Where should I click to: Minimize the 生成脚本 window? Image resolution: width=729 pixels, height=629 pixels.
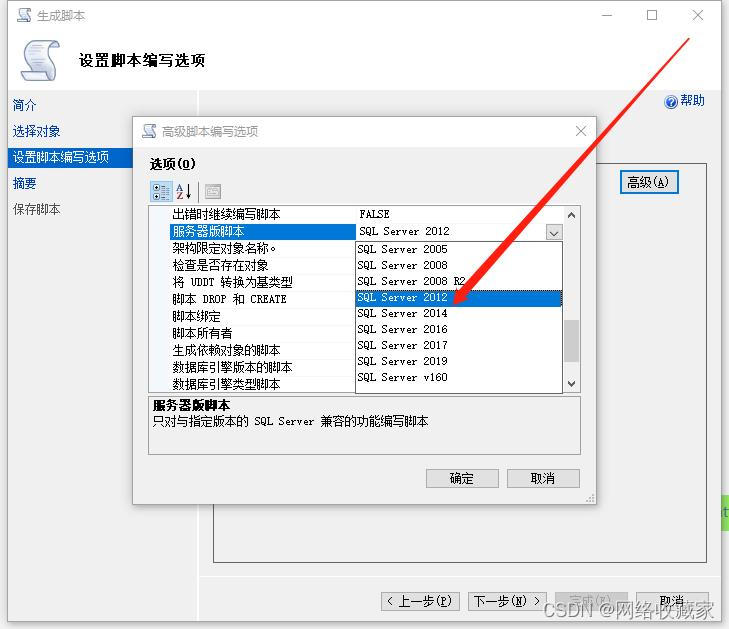(607, 15)
